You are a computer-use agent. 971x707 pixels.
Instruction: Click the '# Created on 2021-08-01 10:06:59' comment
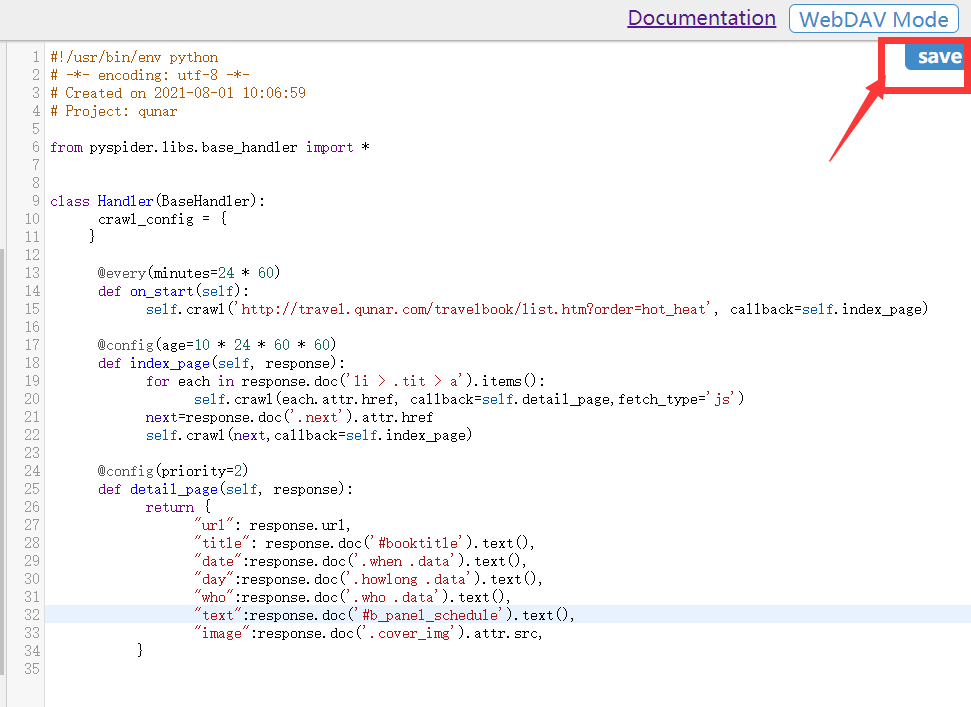click(x=178, y=93)
